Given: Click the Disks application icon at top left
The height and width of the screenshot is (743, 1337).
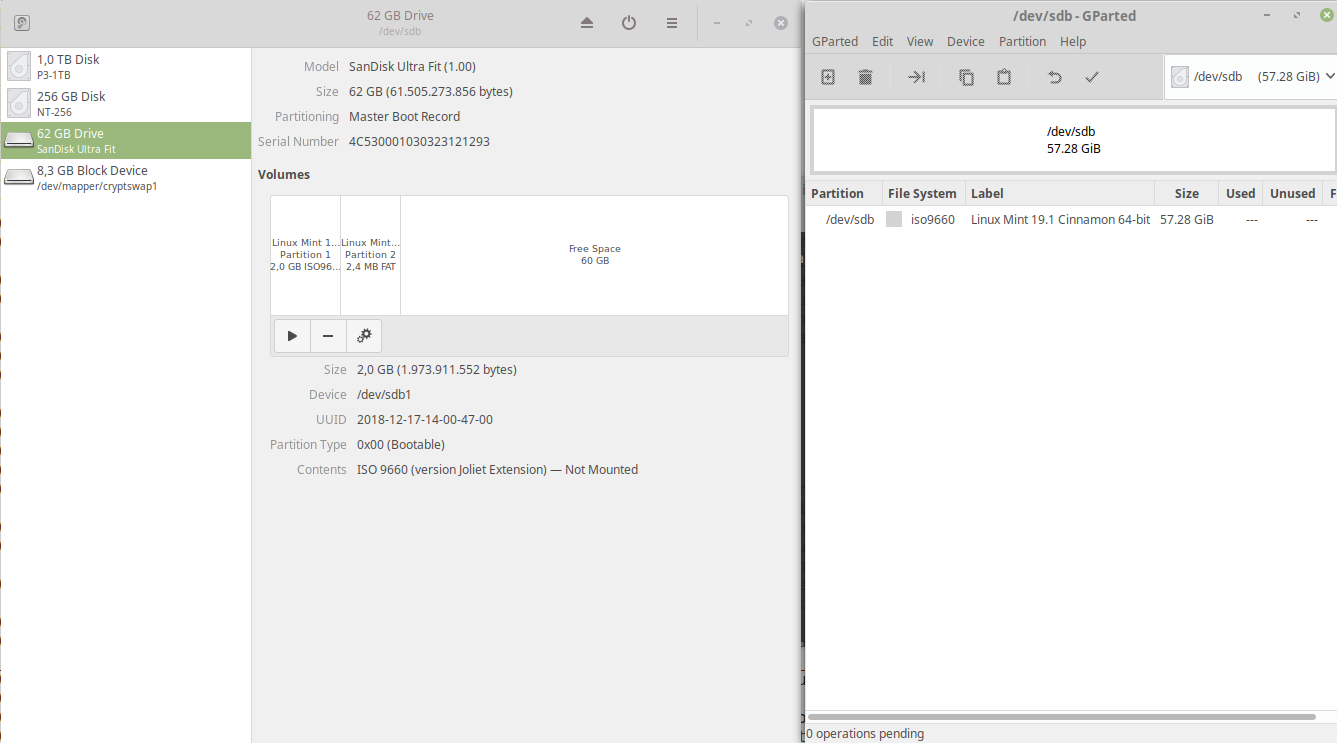Looking at the screenshot, I should click(x=21, y=23).
